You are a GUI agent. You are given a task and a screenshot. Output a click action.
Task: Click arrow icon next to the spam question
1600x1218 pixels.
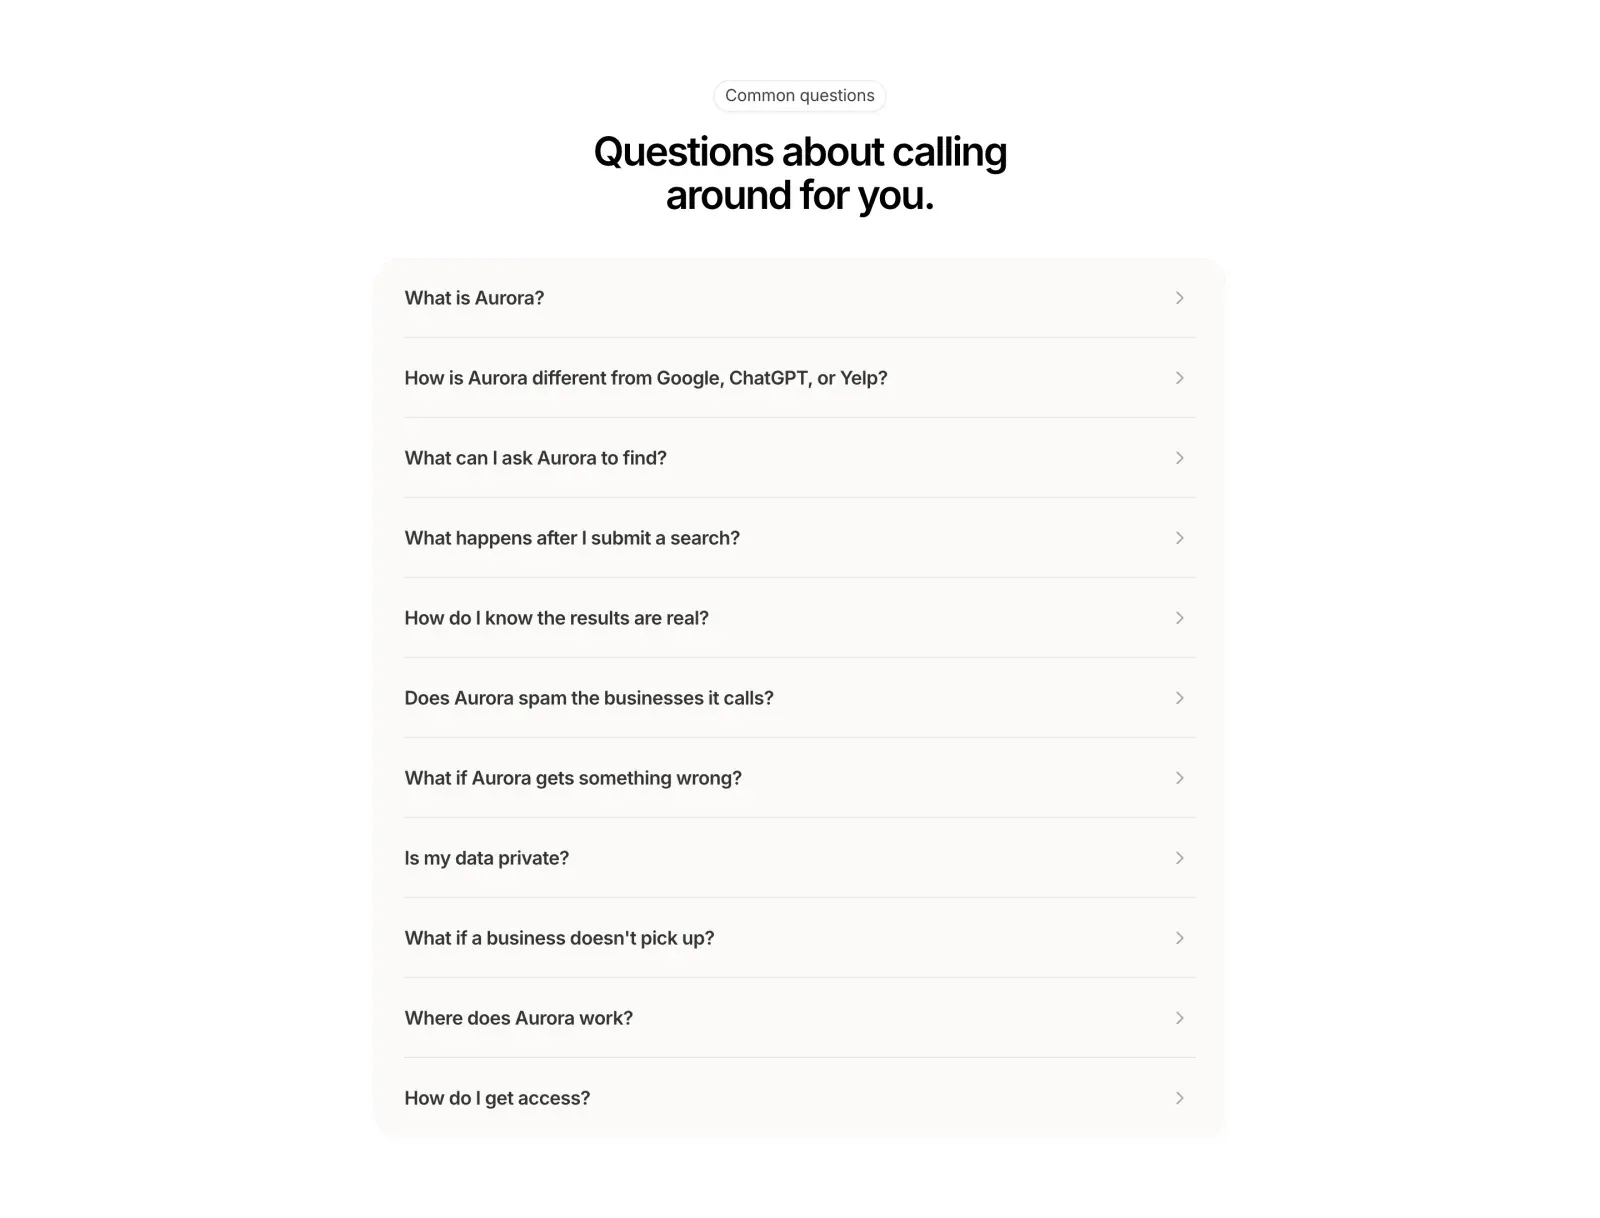pyautogui.click(x=1179, y=698)
